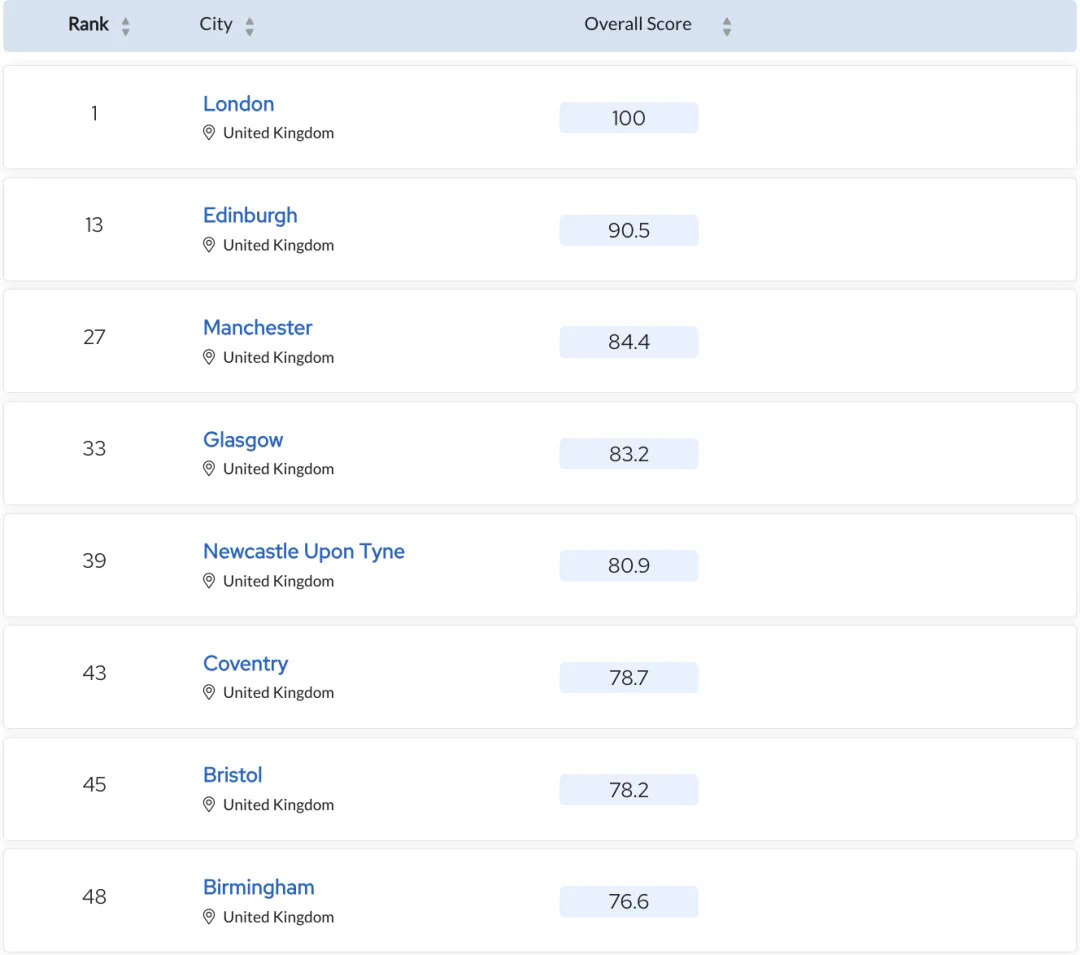This screenshot has height=955, width=1080.
Task: Click London's overall score of 100
Action: (628, 118)
